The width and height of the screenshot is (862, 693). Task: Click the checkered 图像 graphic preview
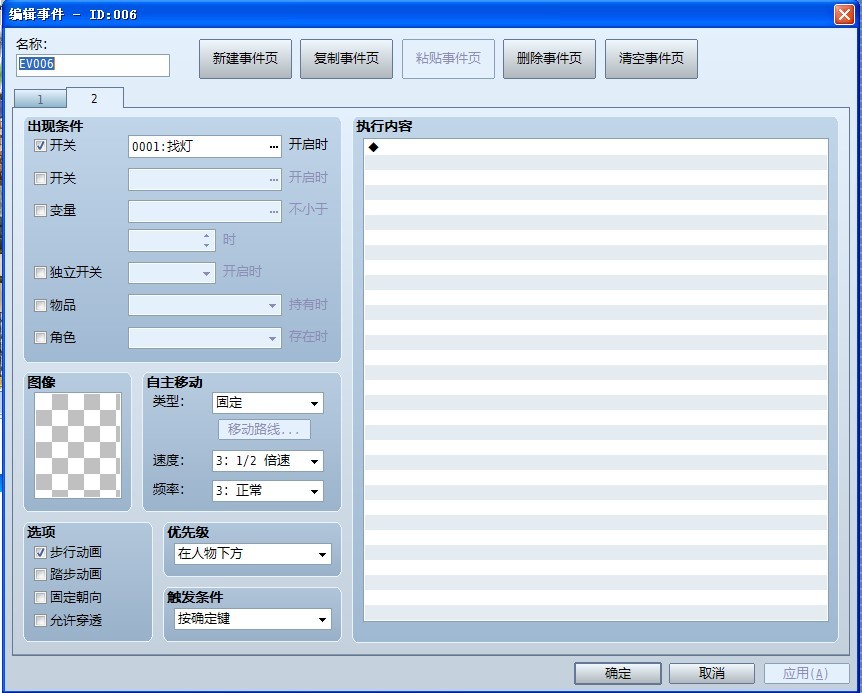point(78,445)
